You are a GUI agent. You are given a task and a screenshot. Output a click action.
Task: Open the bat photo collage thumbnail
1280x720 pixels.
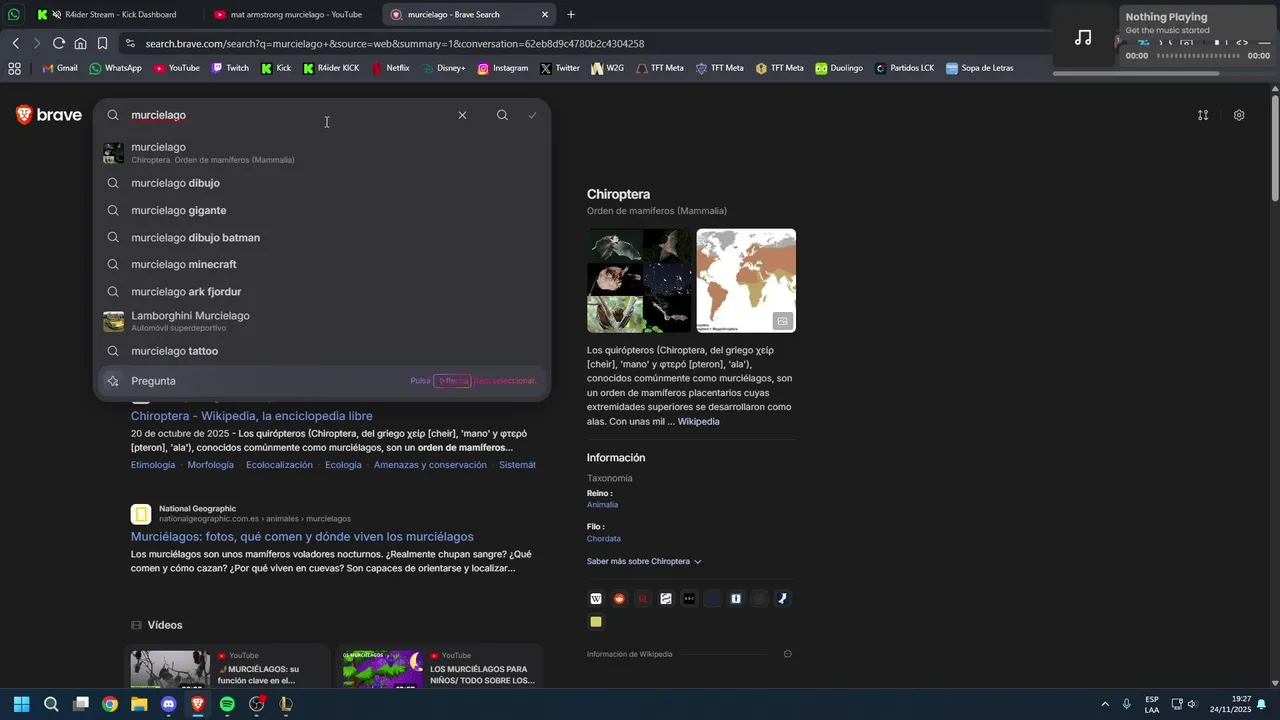click(x=639, y=281)
